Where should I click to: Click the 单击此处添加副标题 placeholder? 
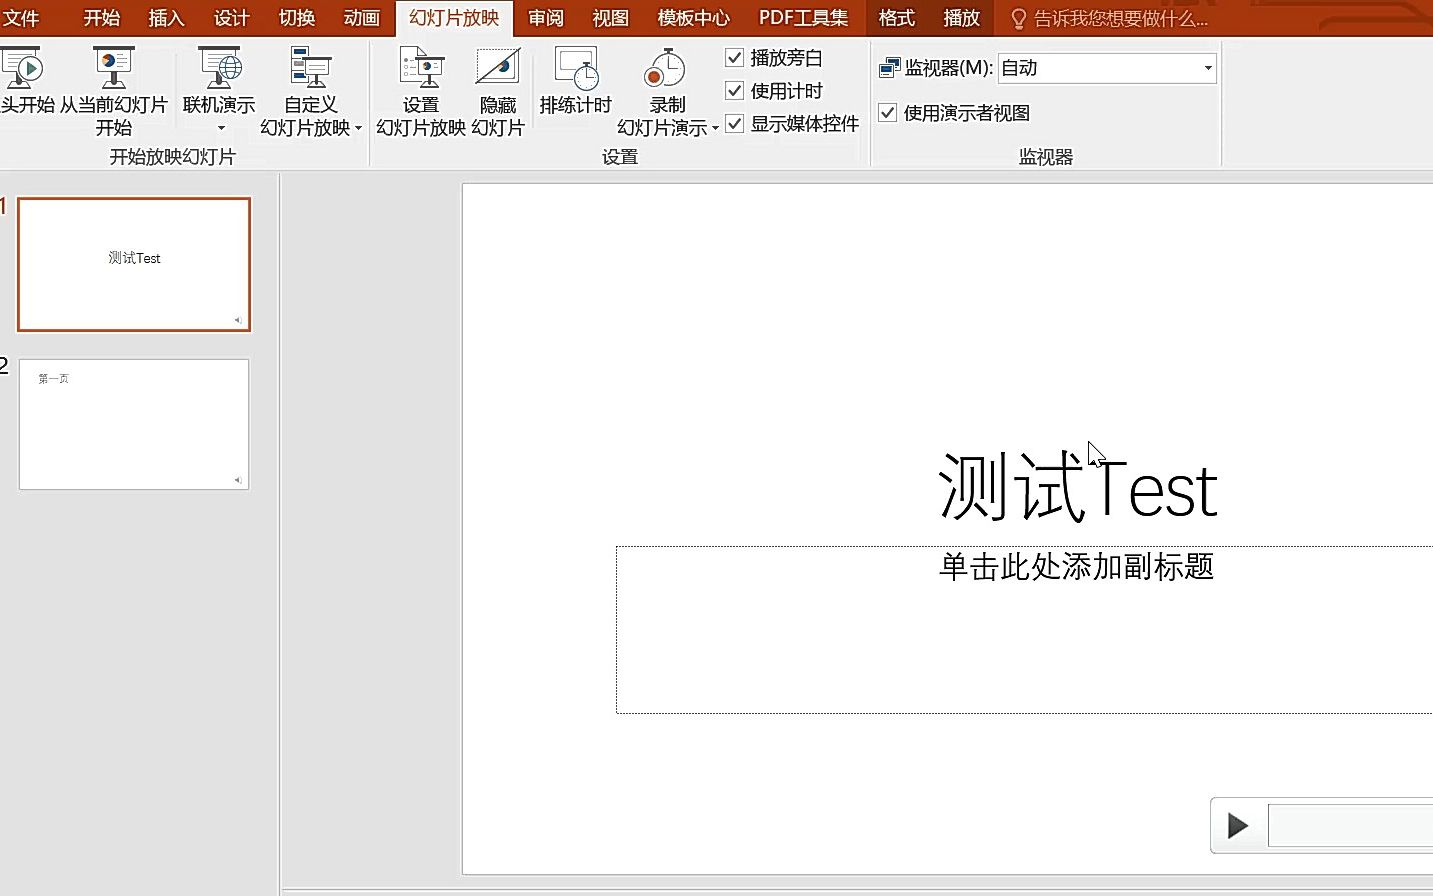click(x=1076, y=567)
